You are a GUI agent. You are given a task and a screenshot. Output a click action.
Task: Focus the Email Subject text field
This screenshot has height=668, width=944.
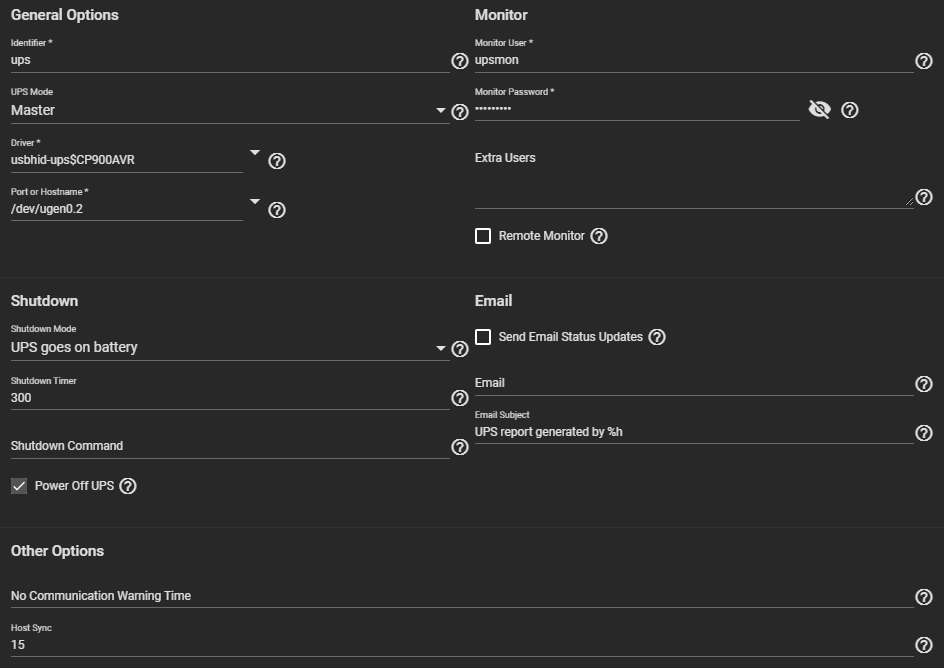click(693, 433)
